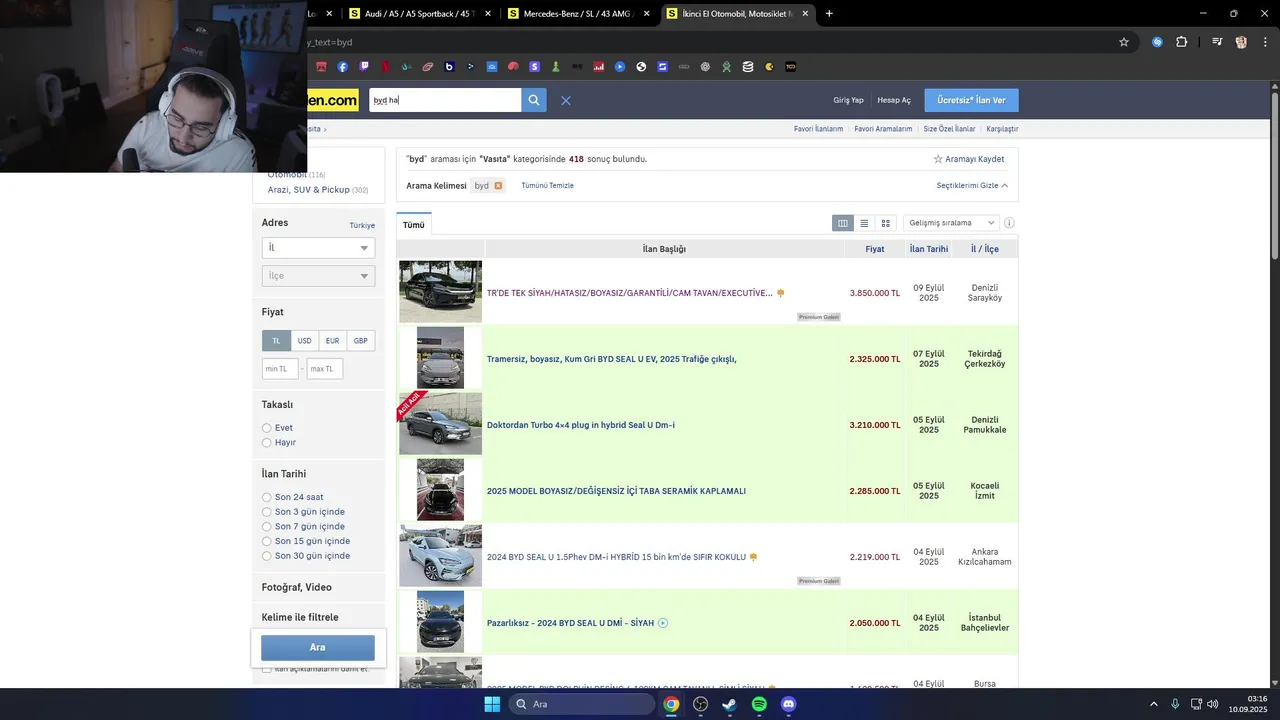Open the purple S bookmark icon

pos(535,67)
